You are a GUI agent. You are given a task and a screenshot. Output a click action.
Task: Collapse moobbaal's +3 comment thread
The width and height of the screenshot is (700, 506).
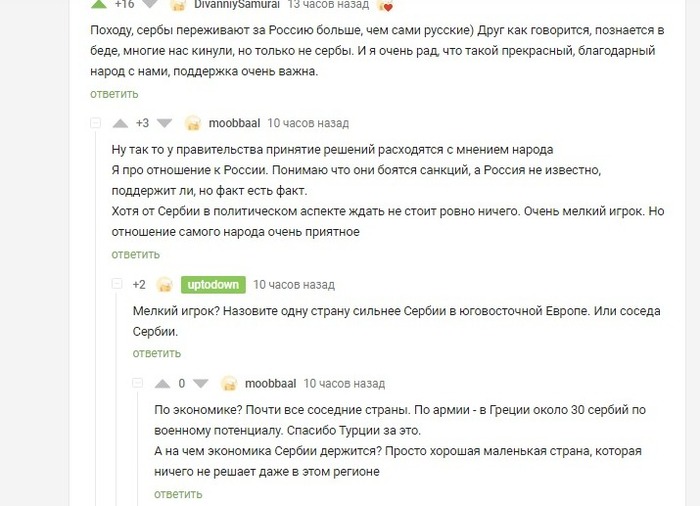[97, 123]
